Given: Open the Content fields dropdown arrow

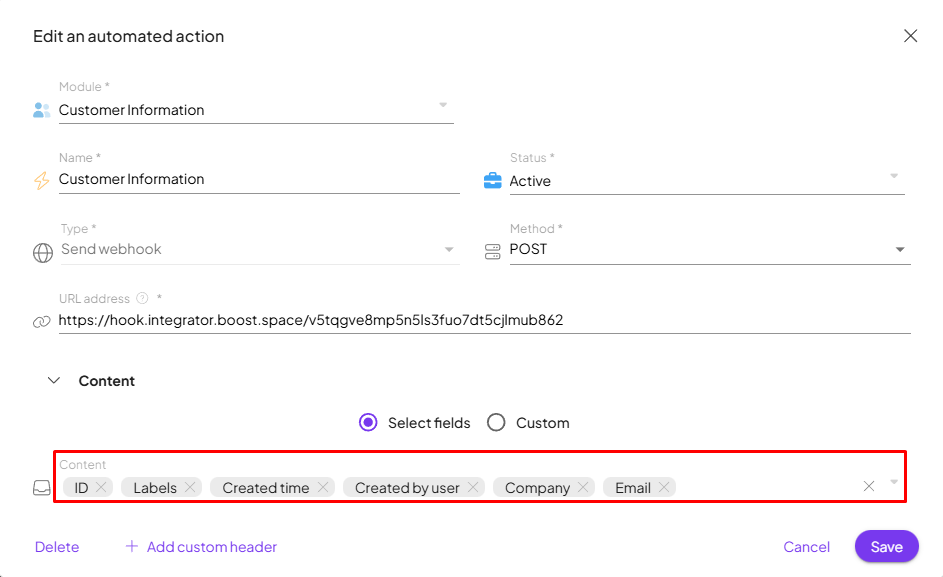Looking at the screenshot, I should pyautogui.click(x=894, y=483).
